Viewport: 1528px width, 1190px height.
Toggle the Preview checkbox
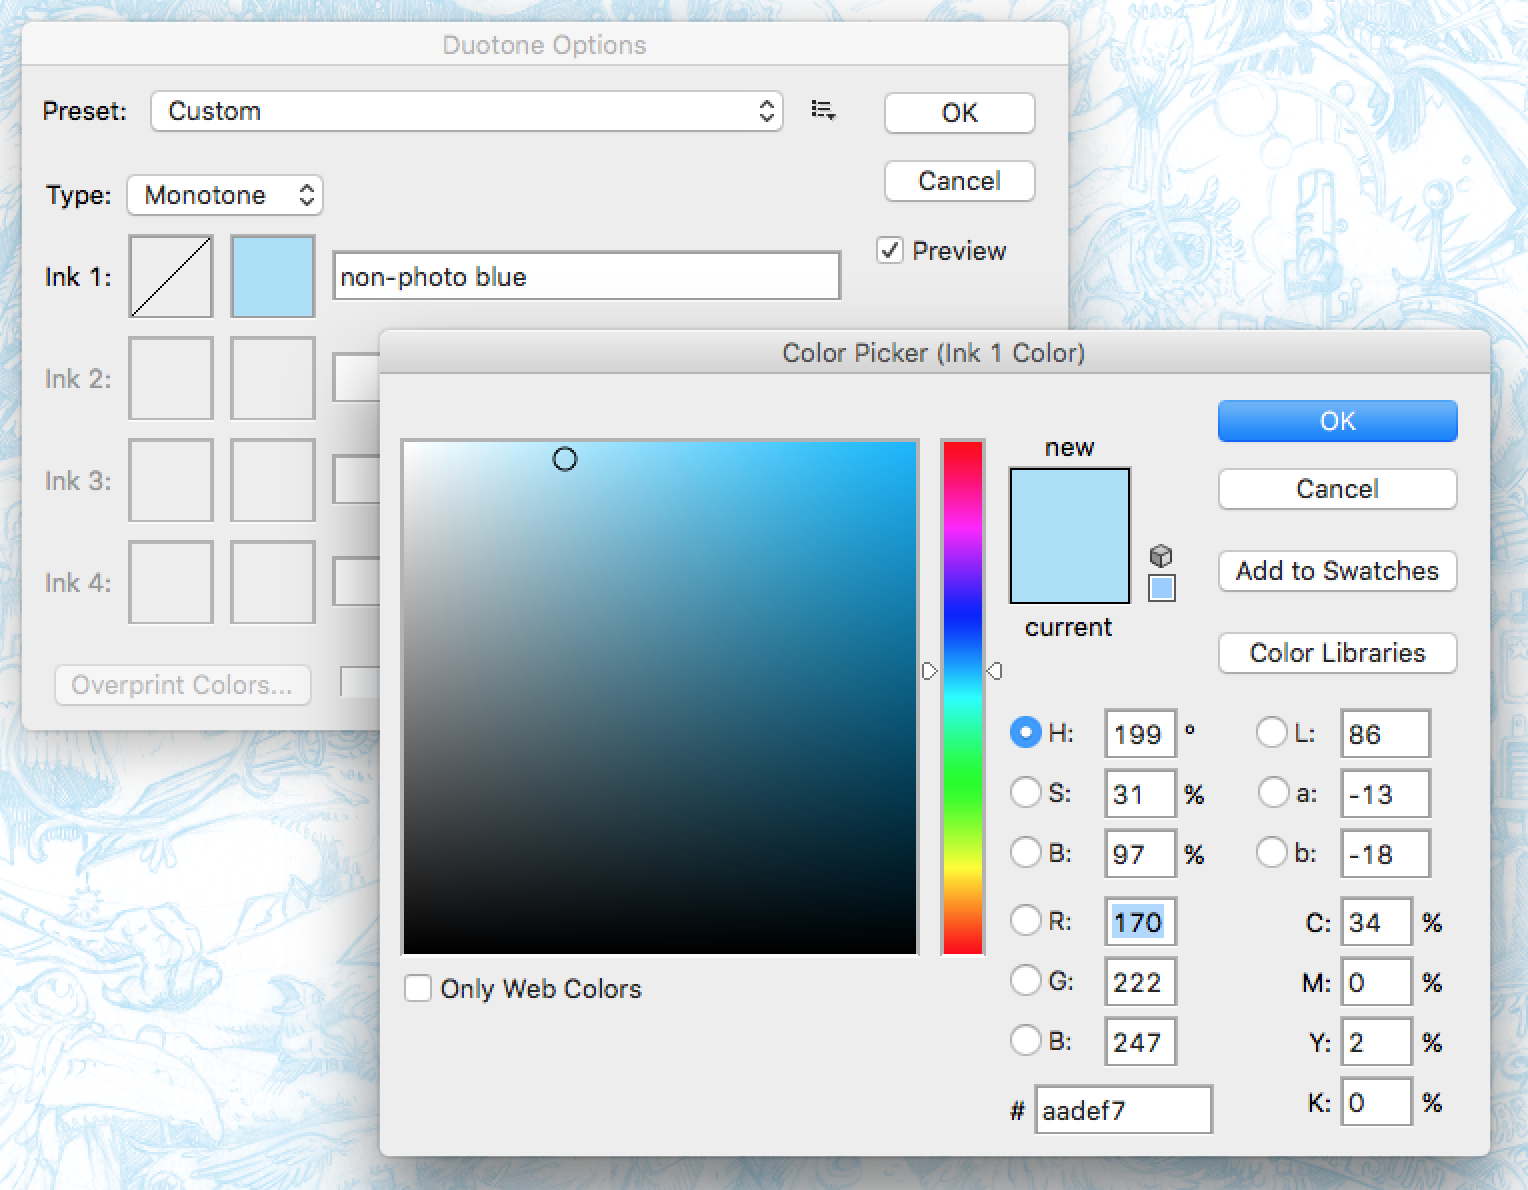click(x=890, y=250)
